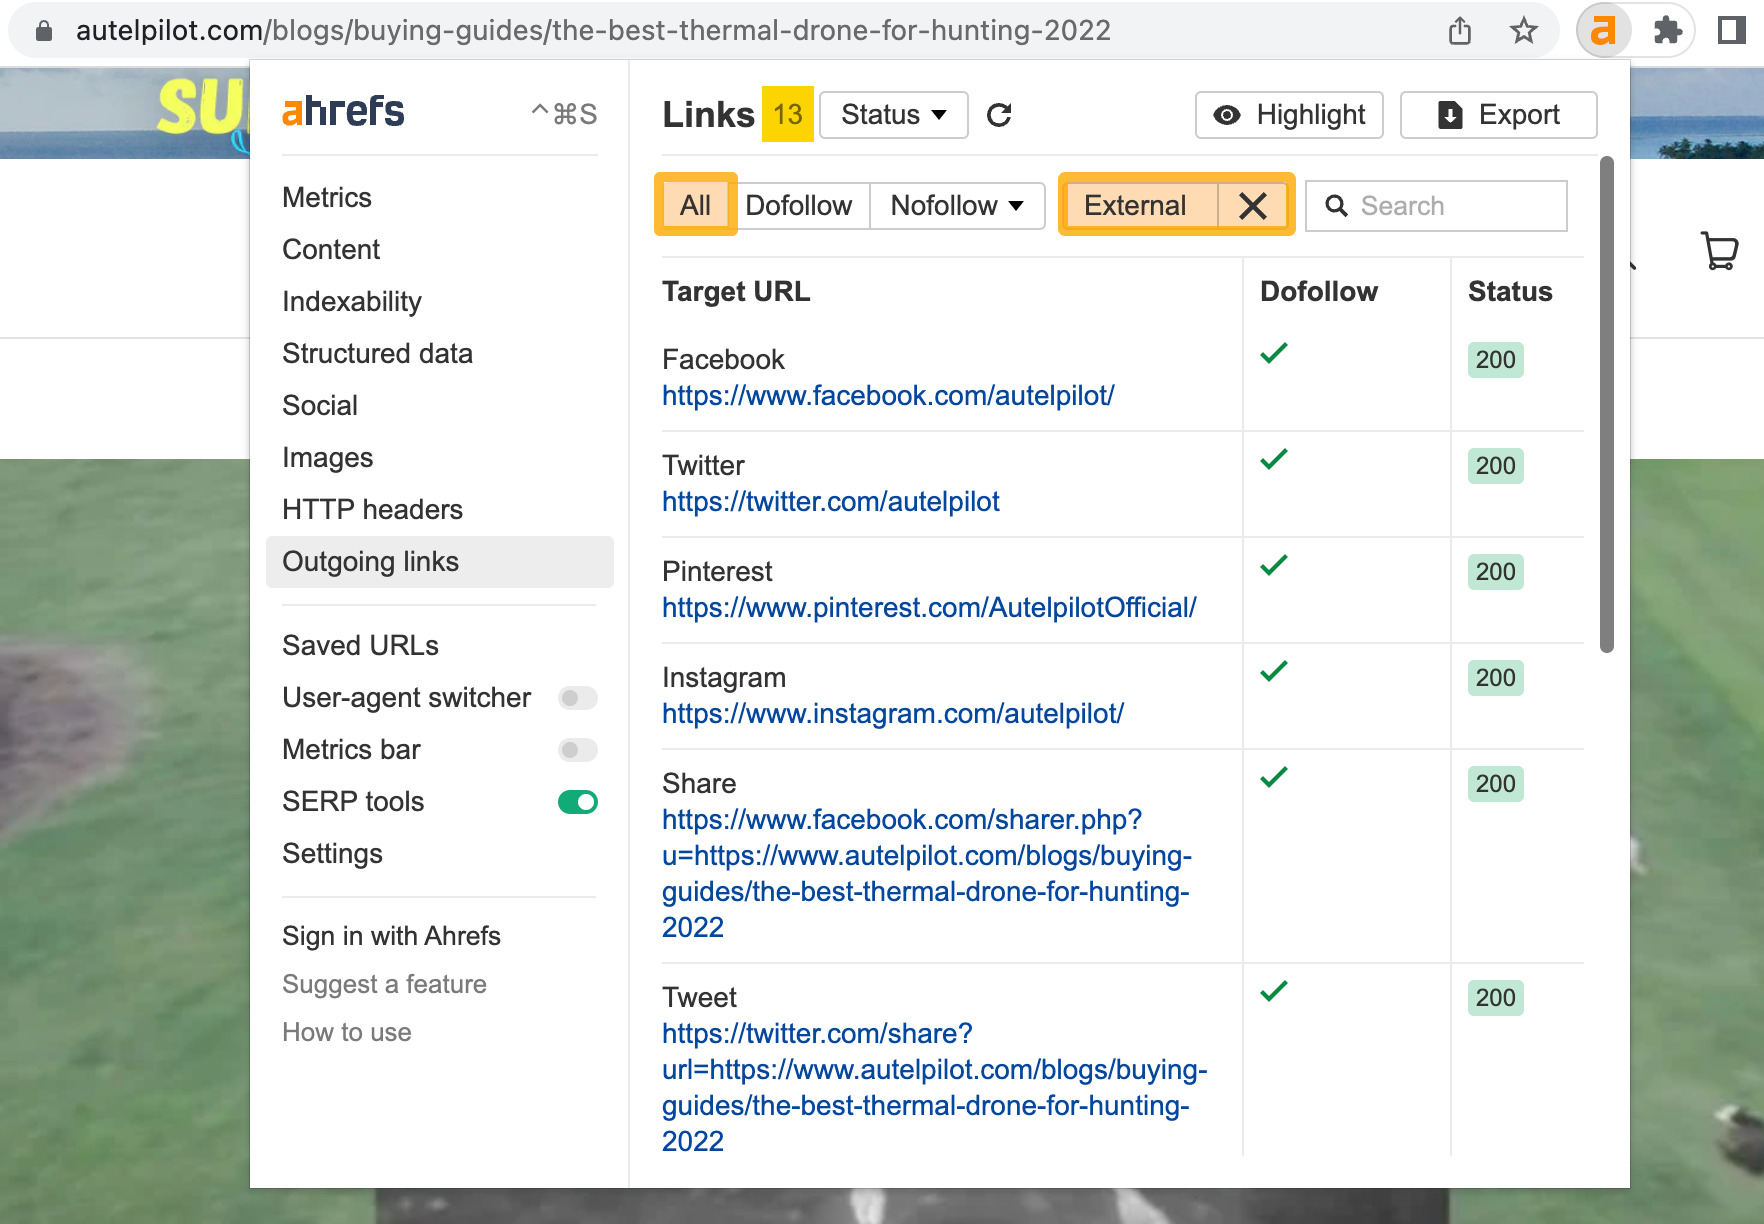The width and height of the screenshot is (1764, 1224).
Task: Click the share page icon in address bar
Action: click(x=1460, y=31)
